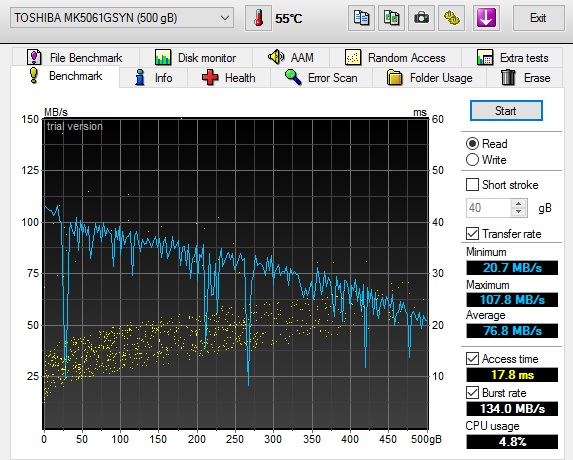Viewport: 573px width, 460px height.
Task: Save screenshot with camera icon
Action: tap(421, 18)
